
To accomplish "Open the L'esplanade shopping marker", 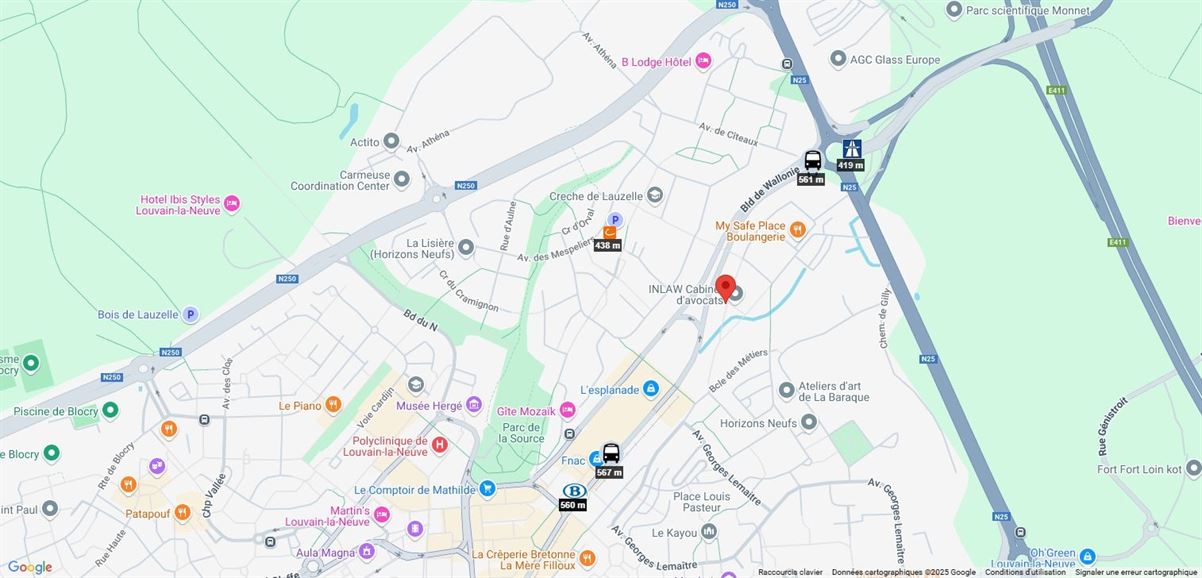I will tap(651, 388).
